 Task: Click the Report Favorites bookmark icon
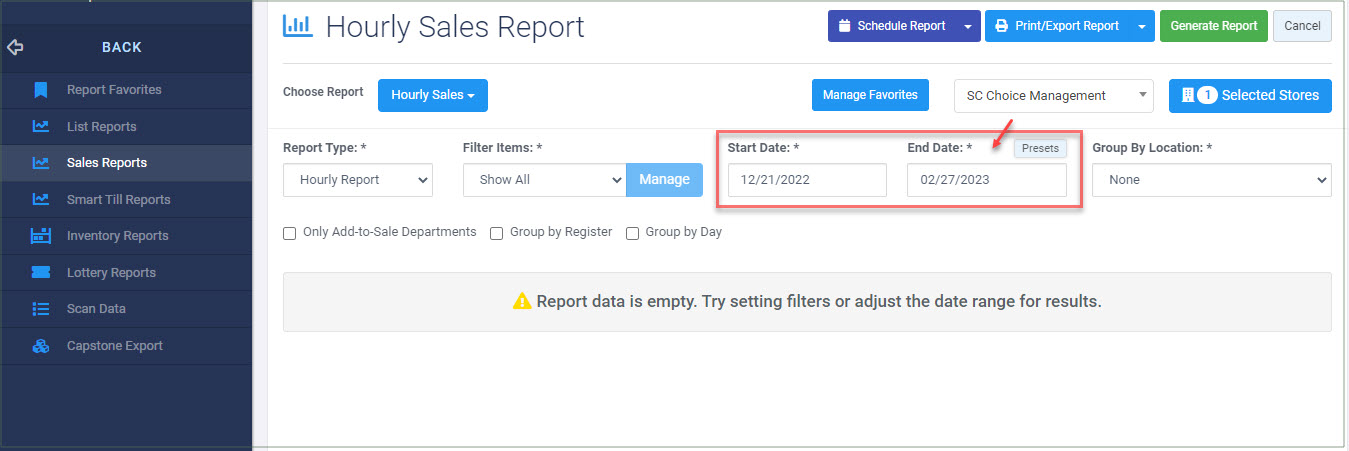click(x=41, y=90)
